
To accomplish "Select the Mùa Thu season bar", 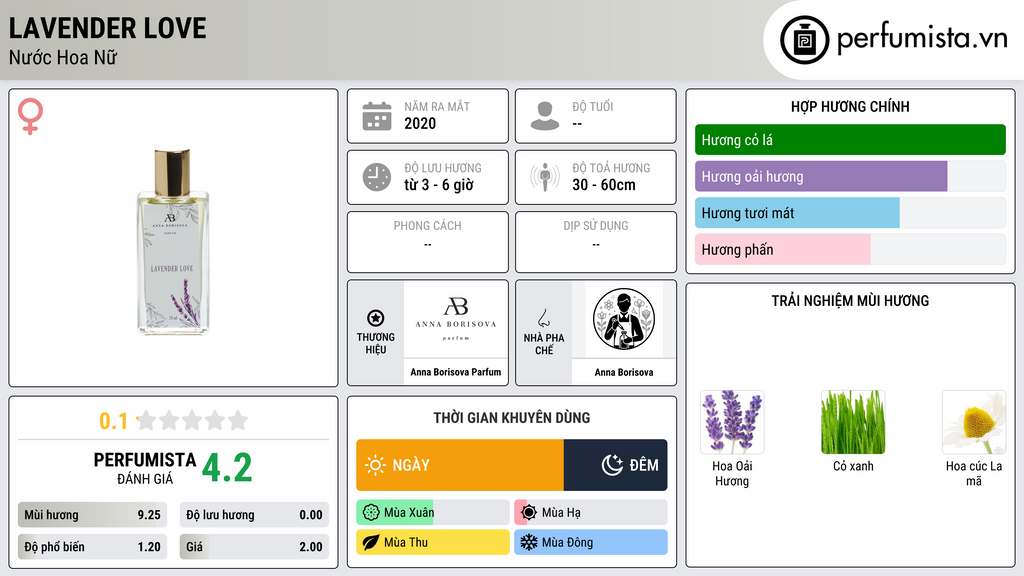I will point(432,542).
